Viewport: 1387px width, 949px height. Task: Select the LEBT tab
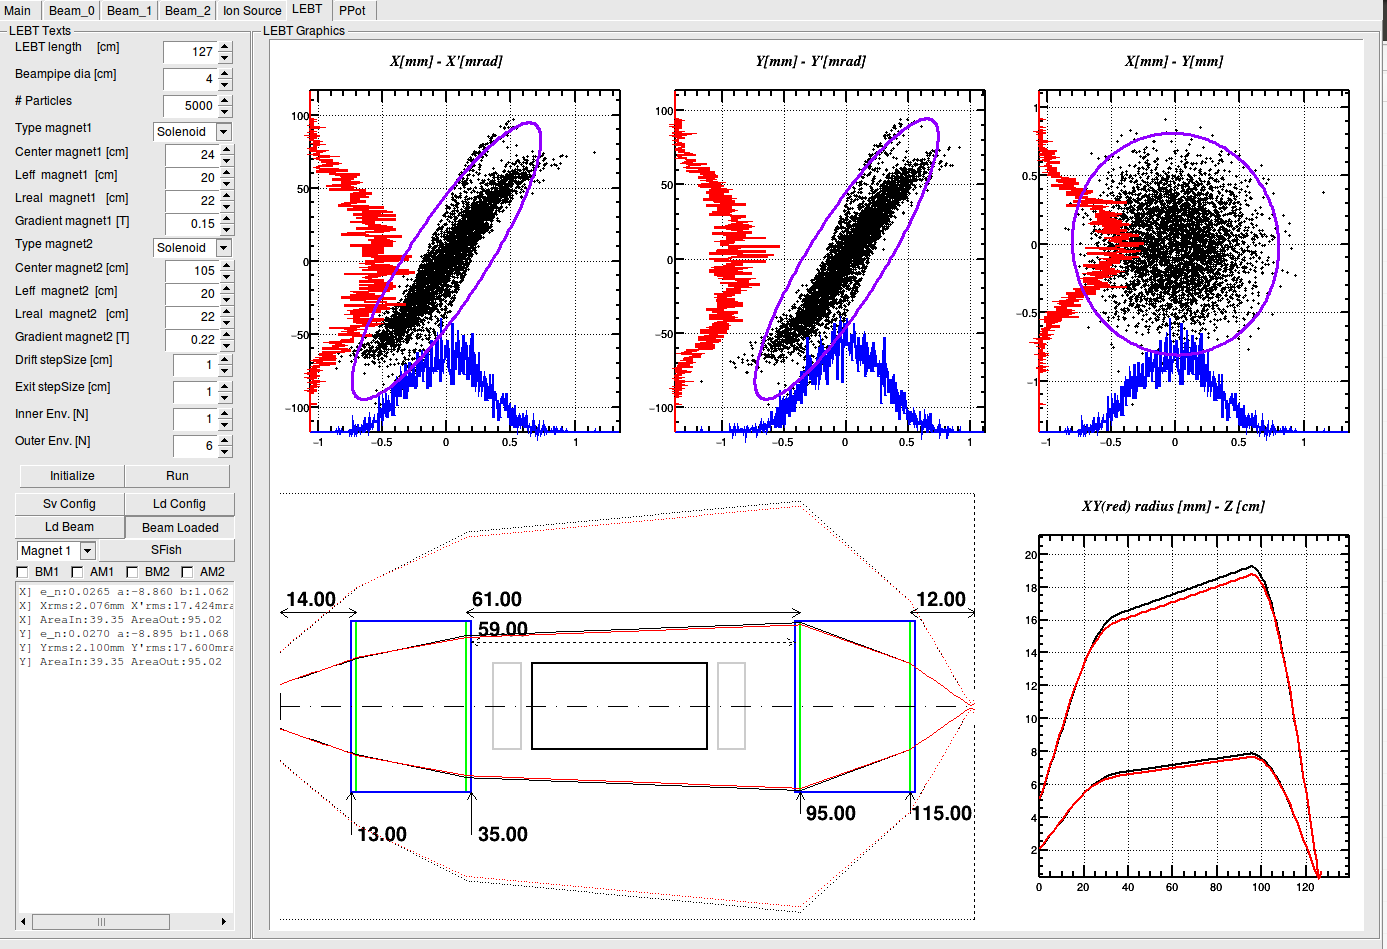(307, 9)
